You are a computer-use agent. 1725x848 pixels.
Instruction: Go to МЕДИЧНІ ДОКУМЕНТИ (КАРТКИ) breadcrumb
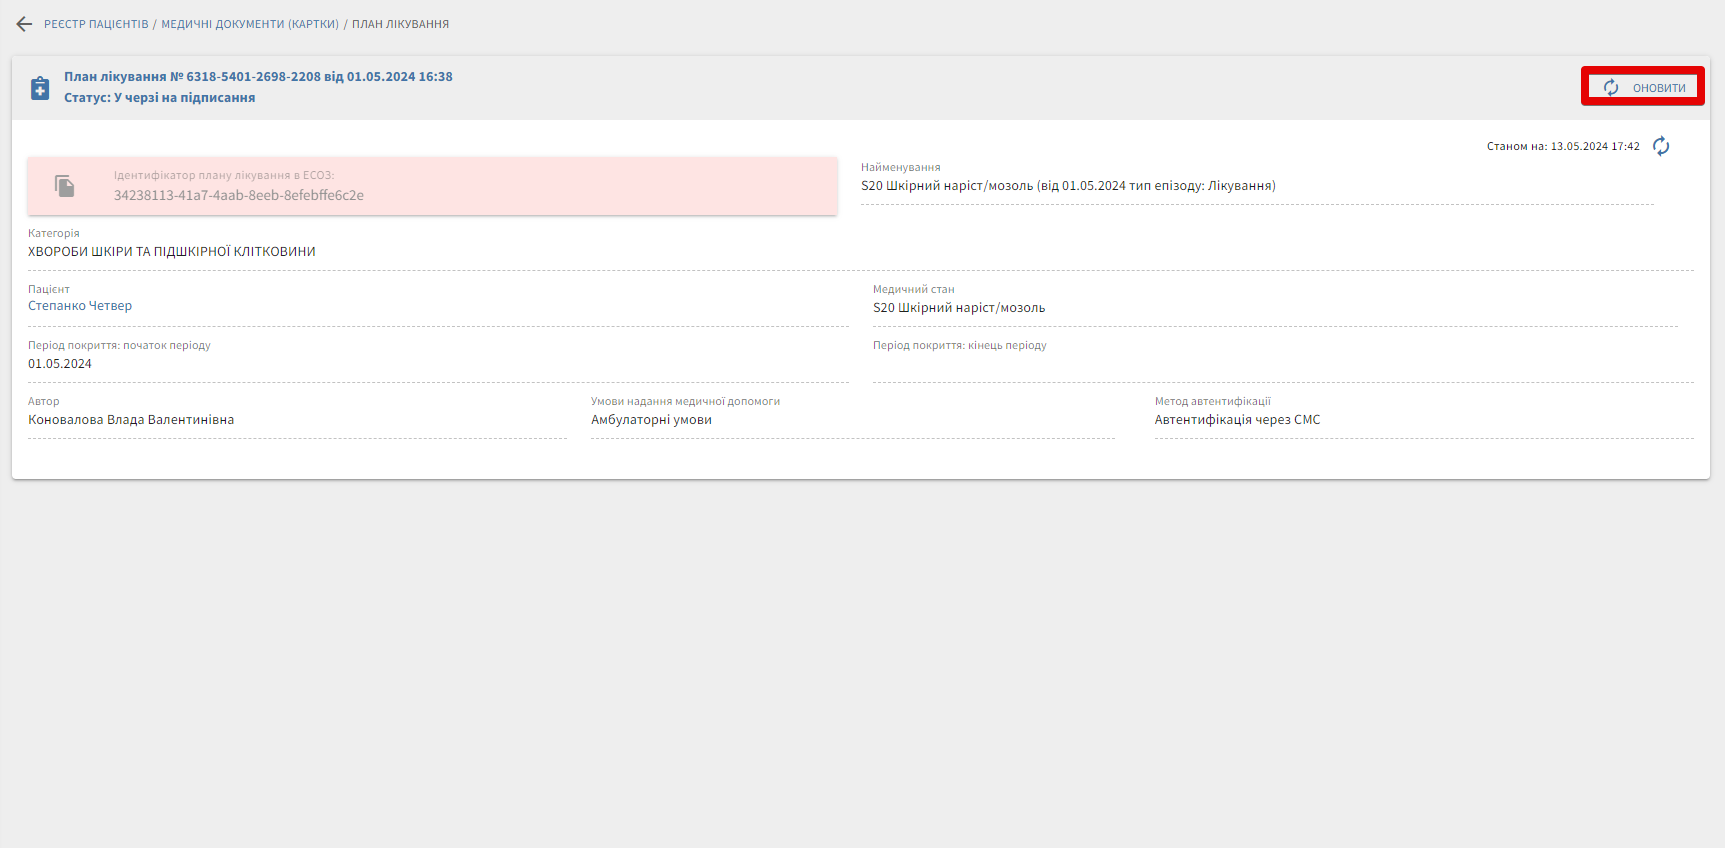pyautogui.click(x=250, y=24)
